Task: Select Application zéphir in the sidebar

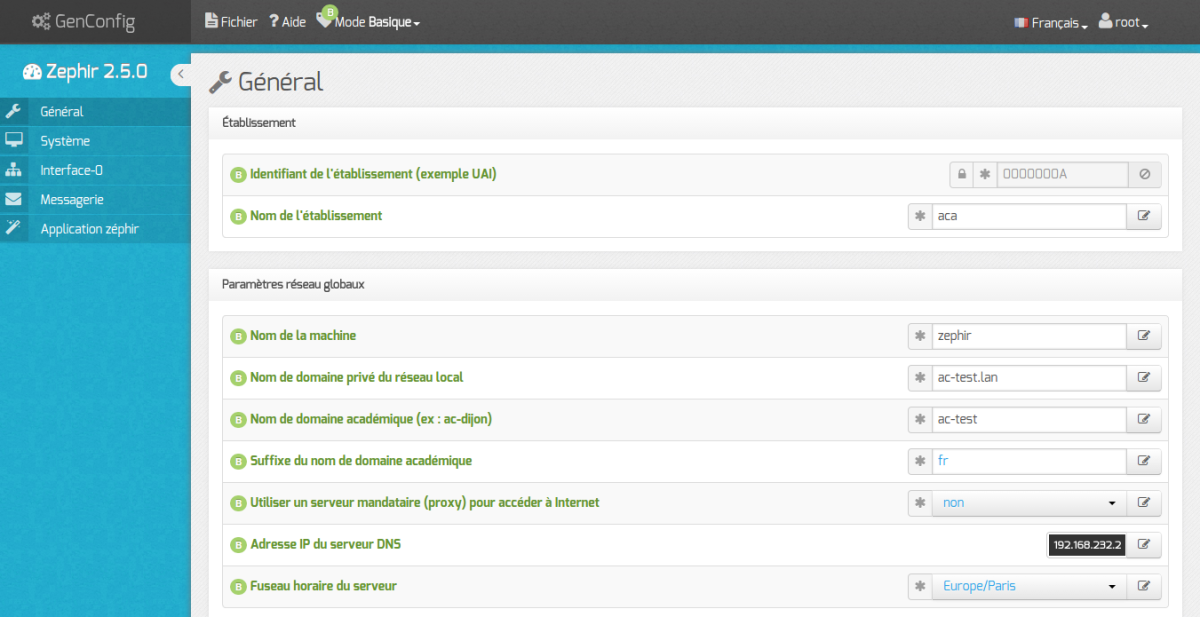Action: coord(95,229)
